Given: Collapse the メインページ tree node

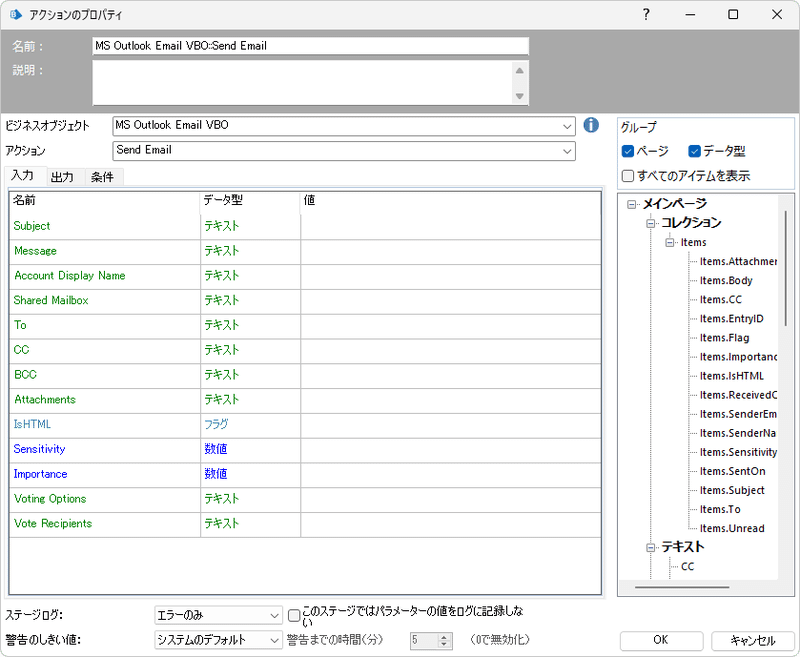Looking at the screenshot, I should pyautogui.click(x=632, y=205).
